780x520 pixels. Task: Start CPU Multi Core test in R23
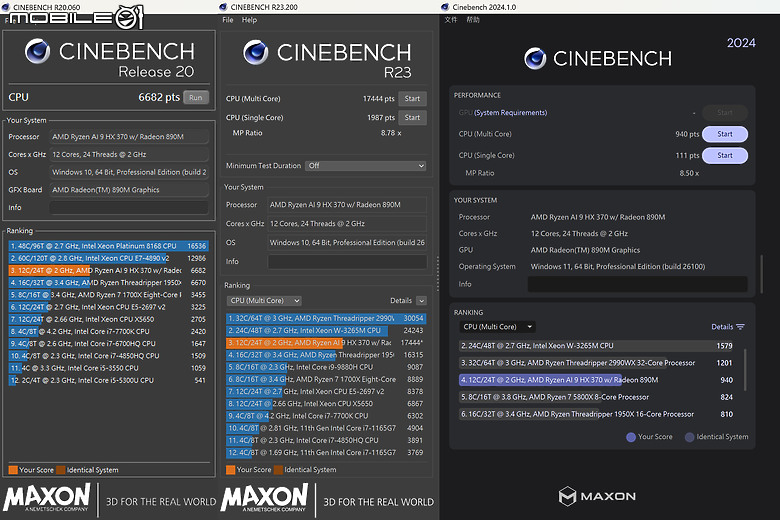tap(412, 99)
